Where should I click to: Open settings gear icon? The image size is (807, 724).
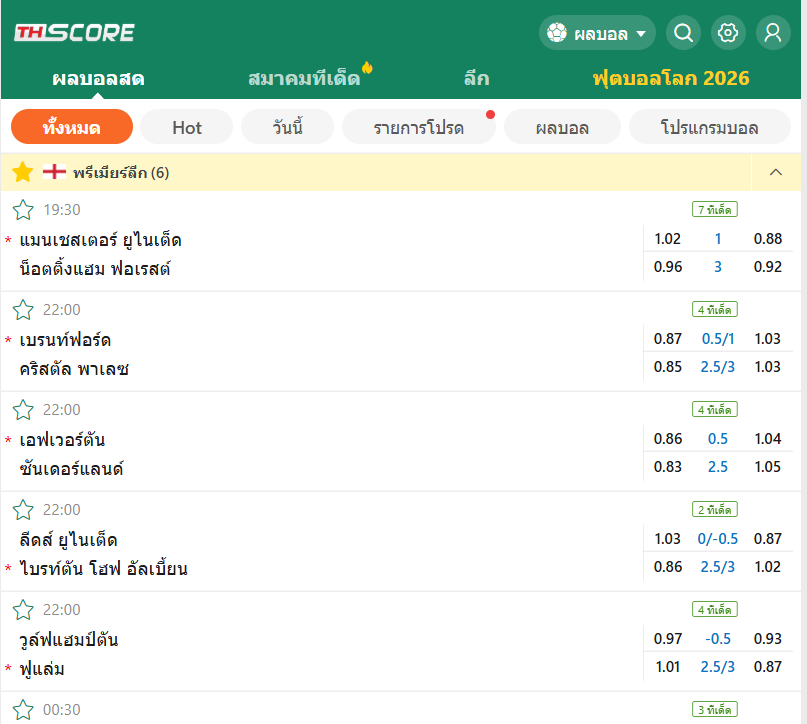point(728,33)
